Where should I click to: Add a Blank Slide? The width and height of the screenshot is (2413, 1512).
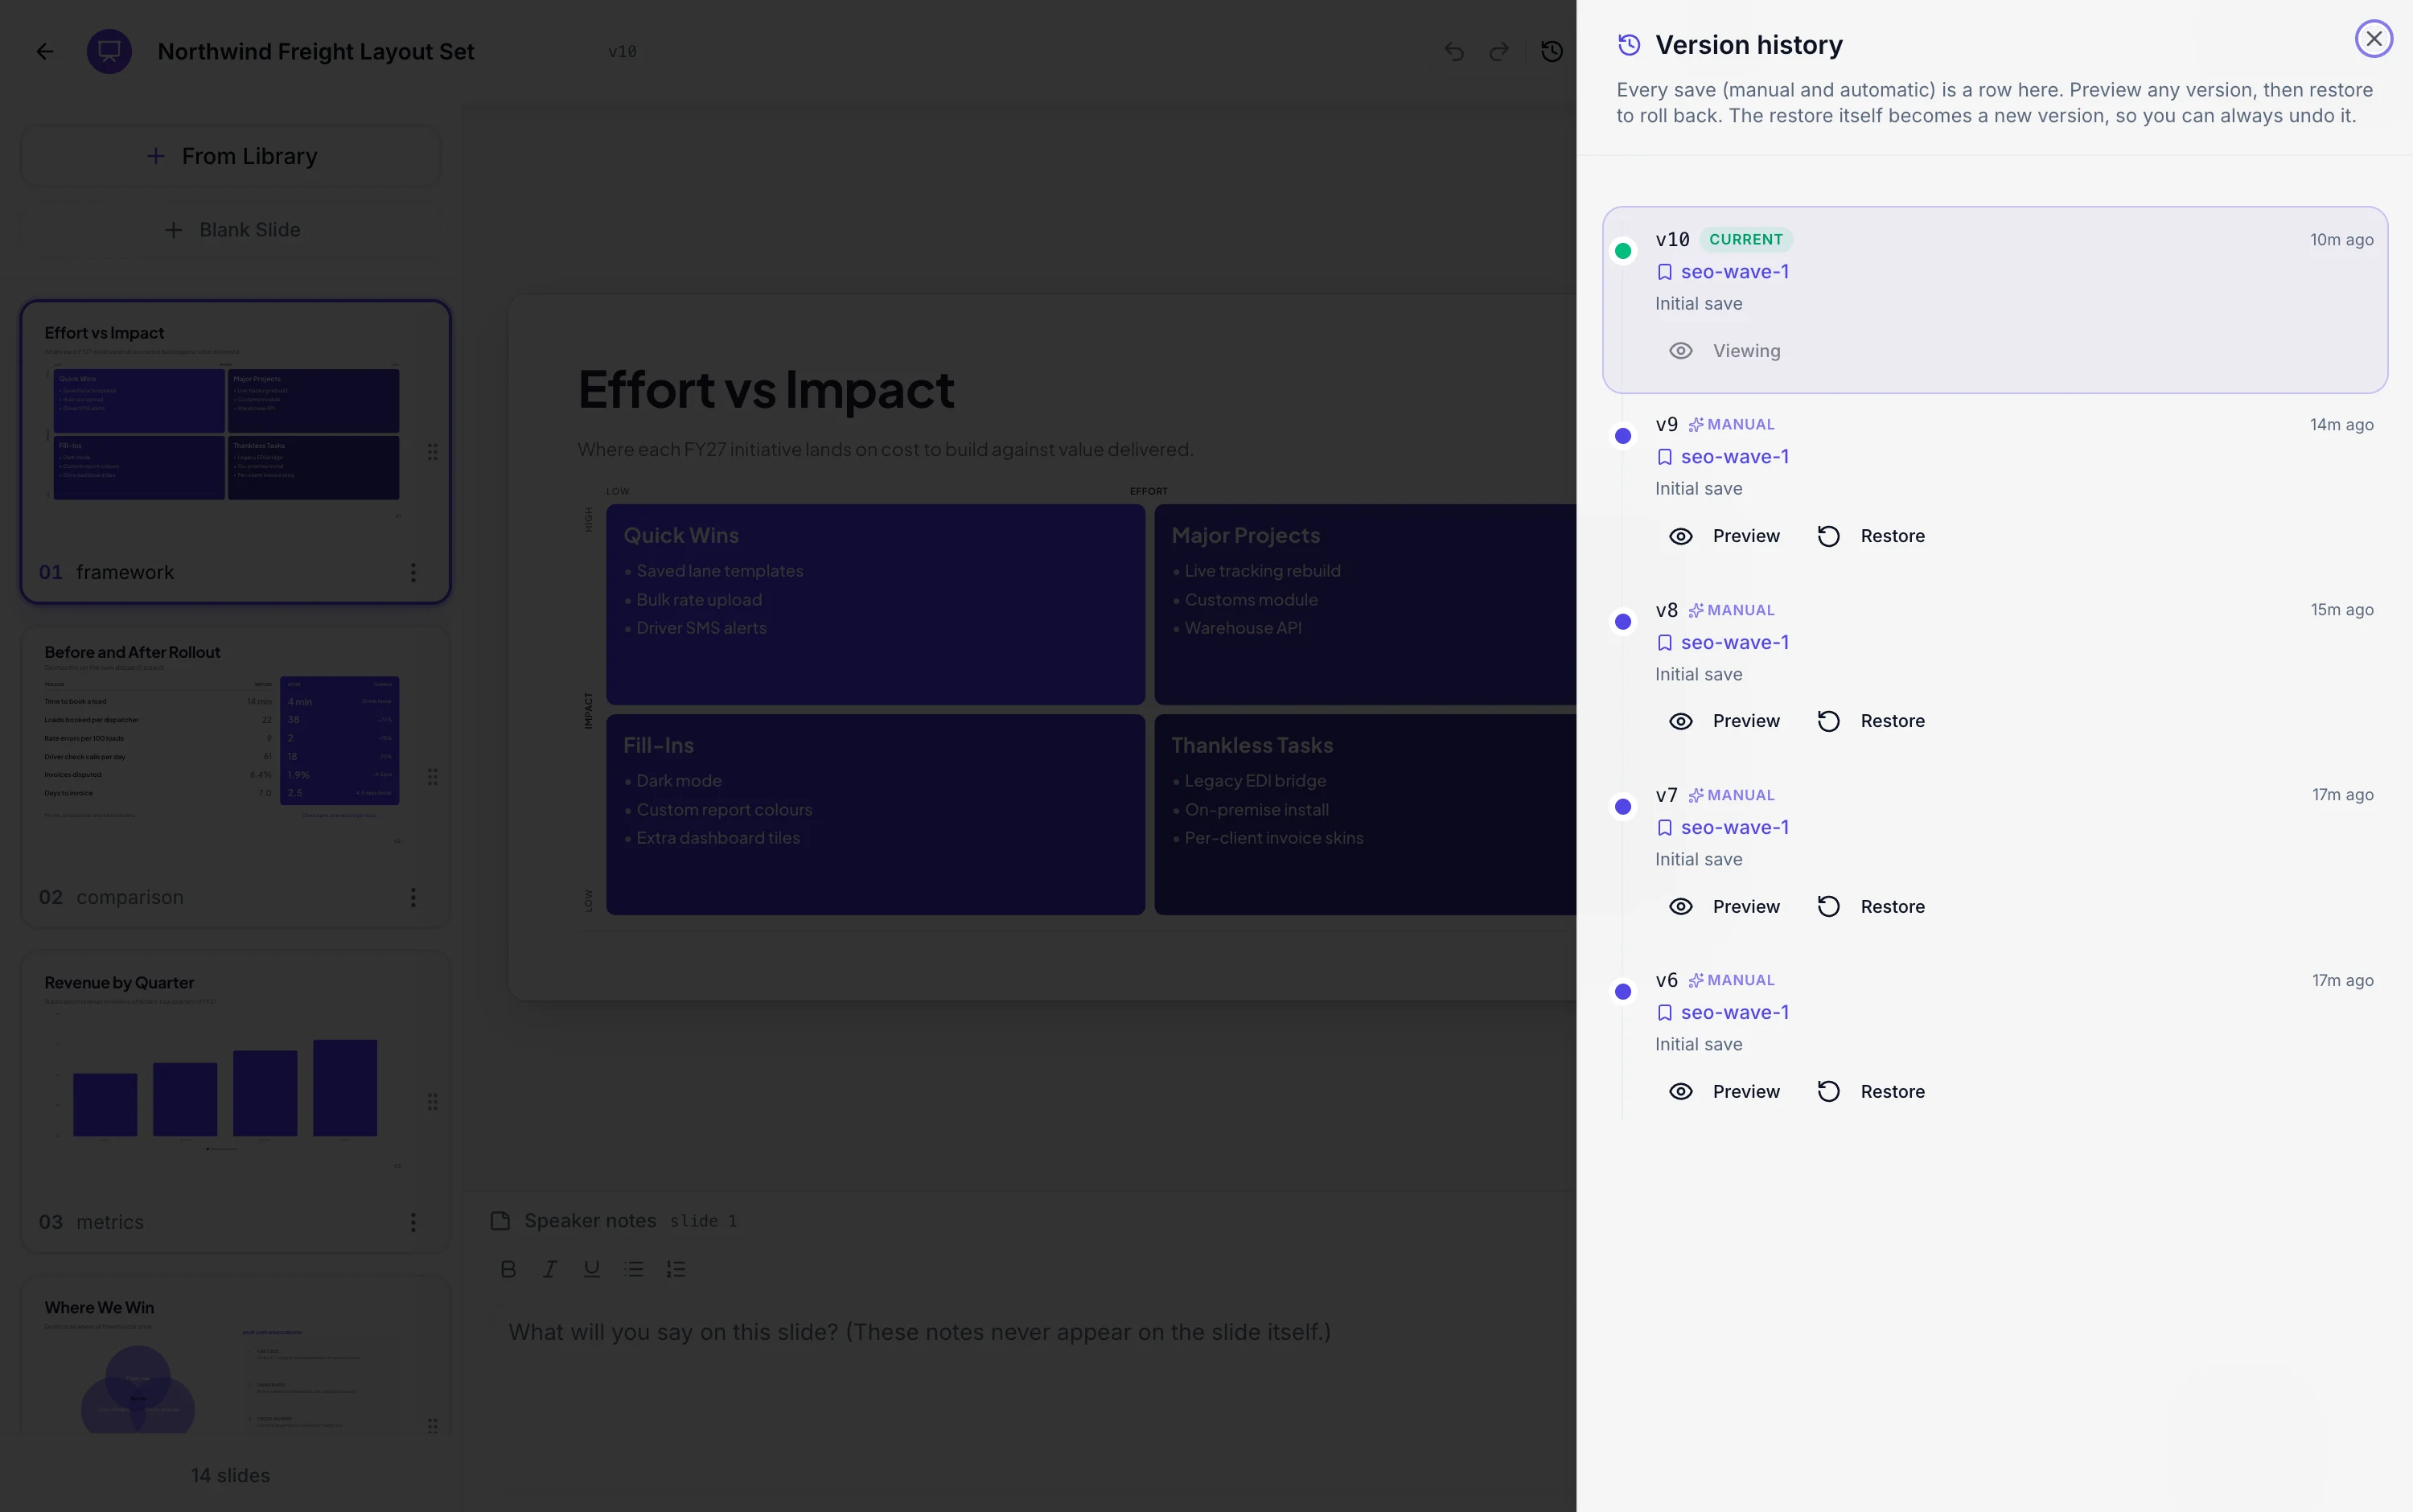point(231,230)
